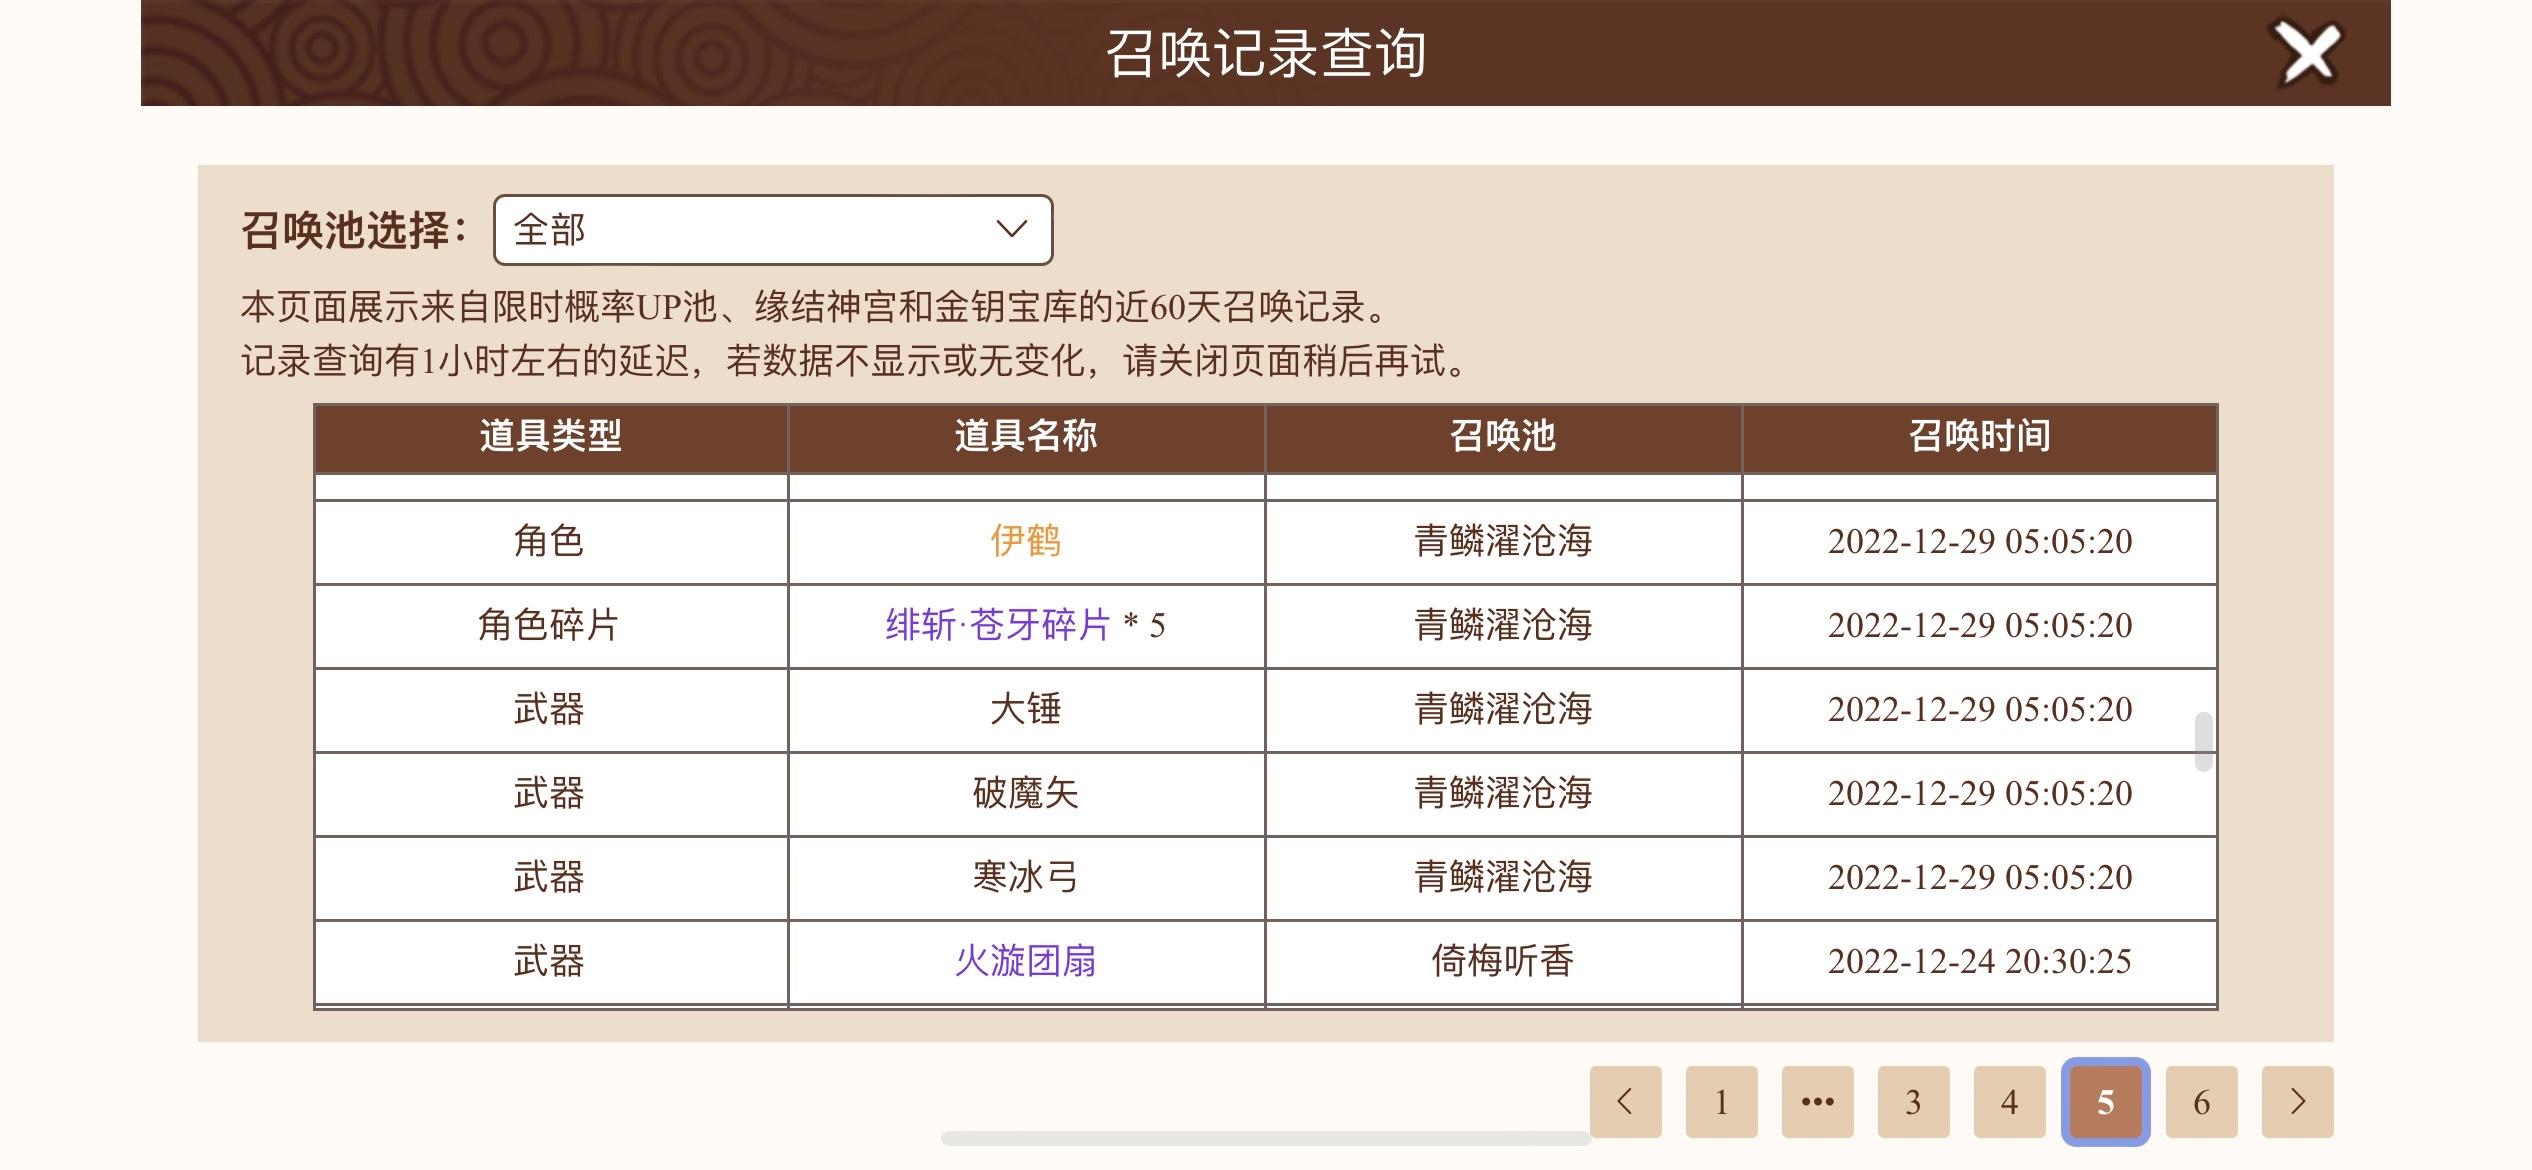Viewport: 2532px width, 1170px height.
Task: Click the purple 绯斩·苍牙碎片 item name
Action: pos(998,625)
